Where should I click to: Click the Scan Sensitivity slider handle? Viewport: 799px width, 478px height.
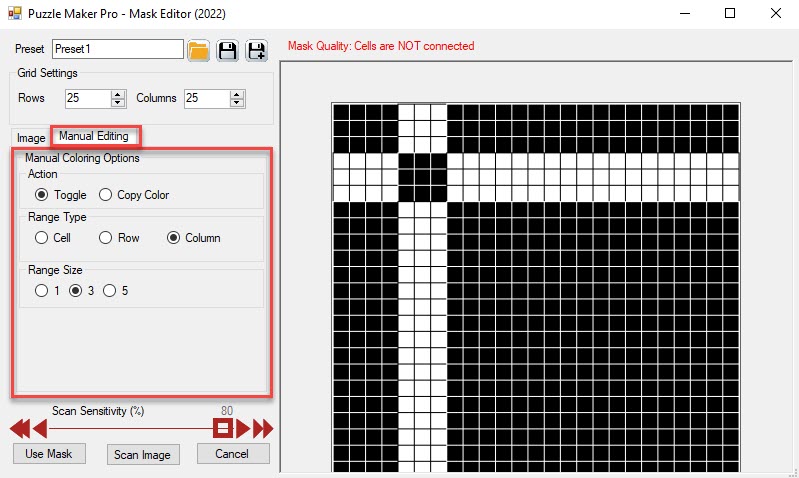[x=223, y=428]
